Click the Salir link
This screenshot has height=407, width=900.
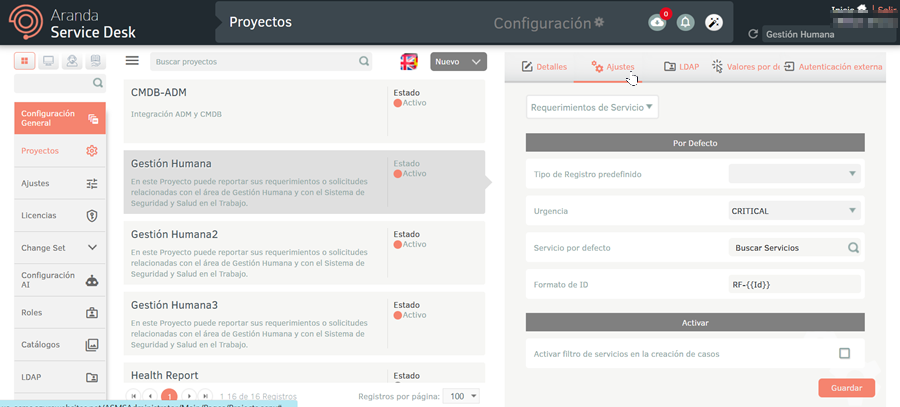pos(889,9)
